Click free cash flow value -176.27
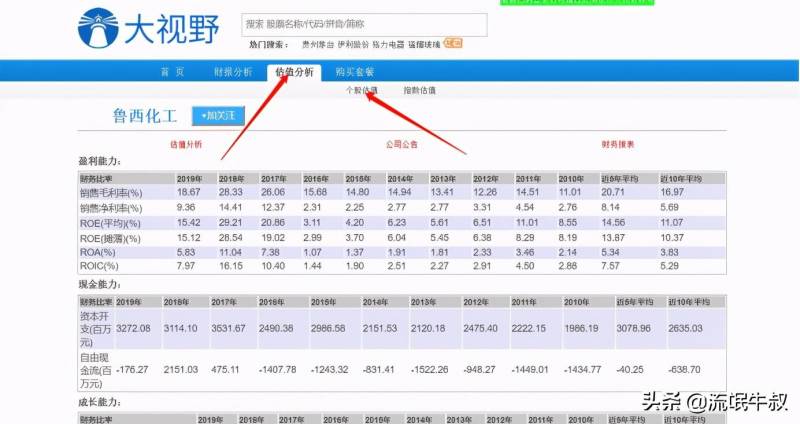Viewport: 800px width, 424px height. tap(132, 369)
